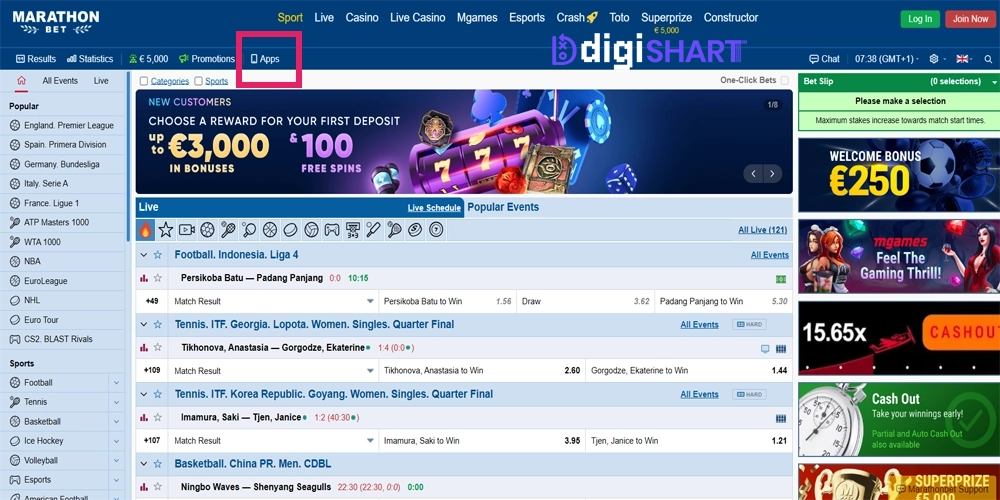1000x500 pixels.
Task: Collapse the Football Indonesia Liga 4 section
Action: (x=144, y=254)
